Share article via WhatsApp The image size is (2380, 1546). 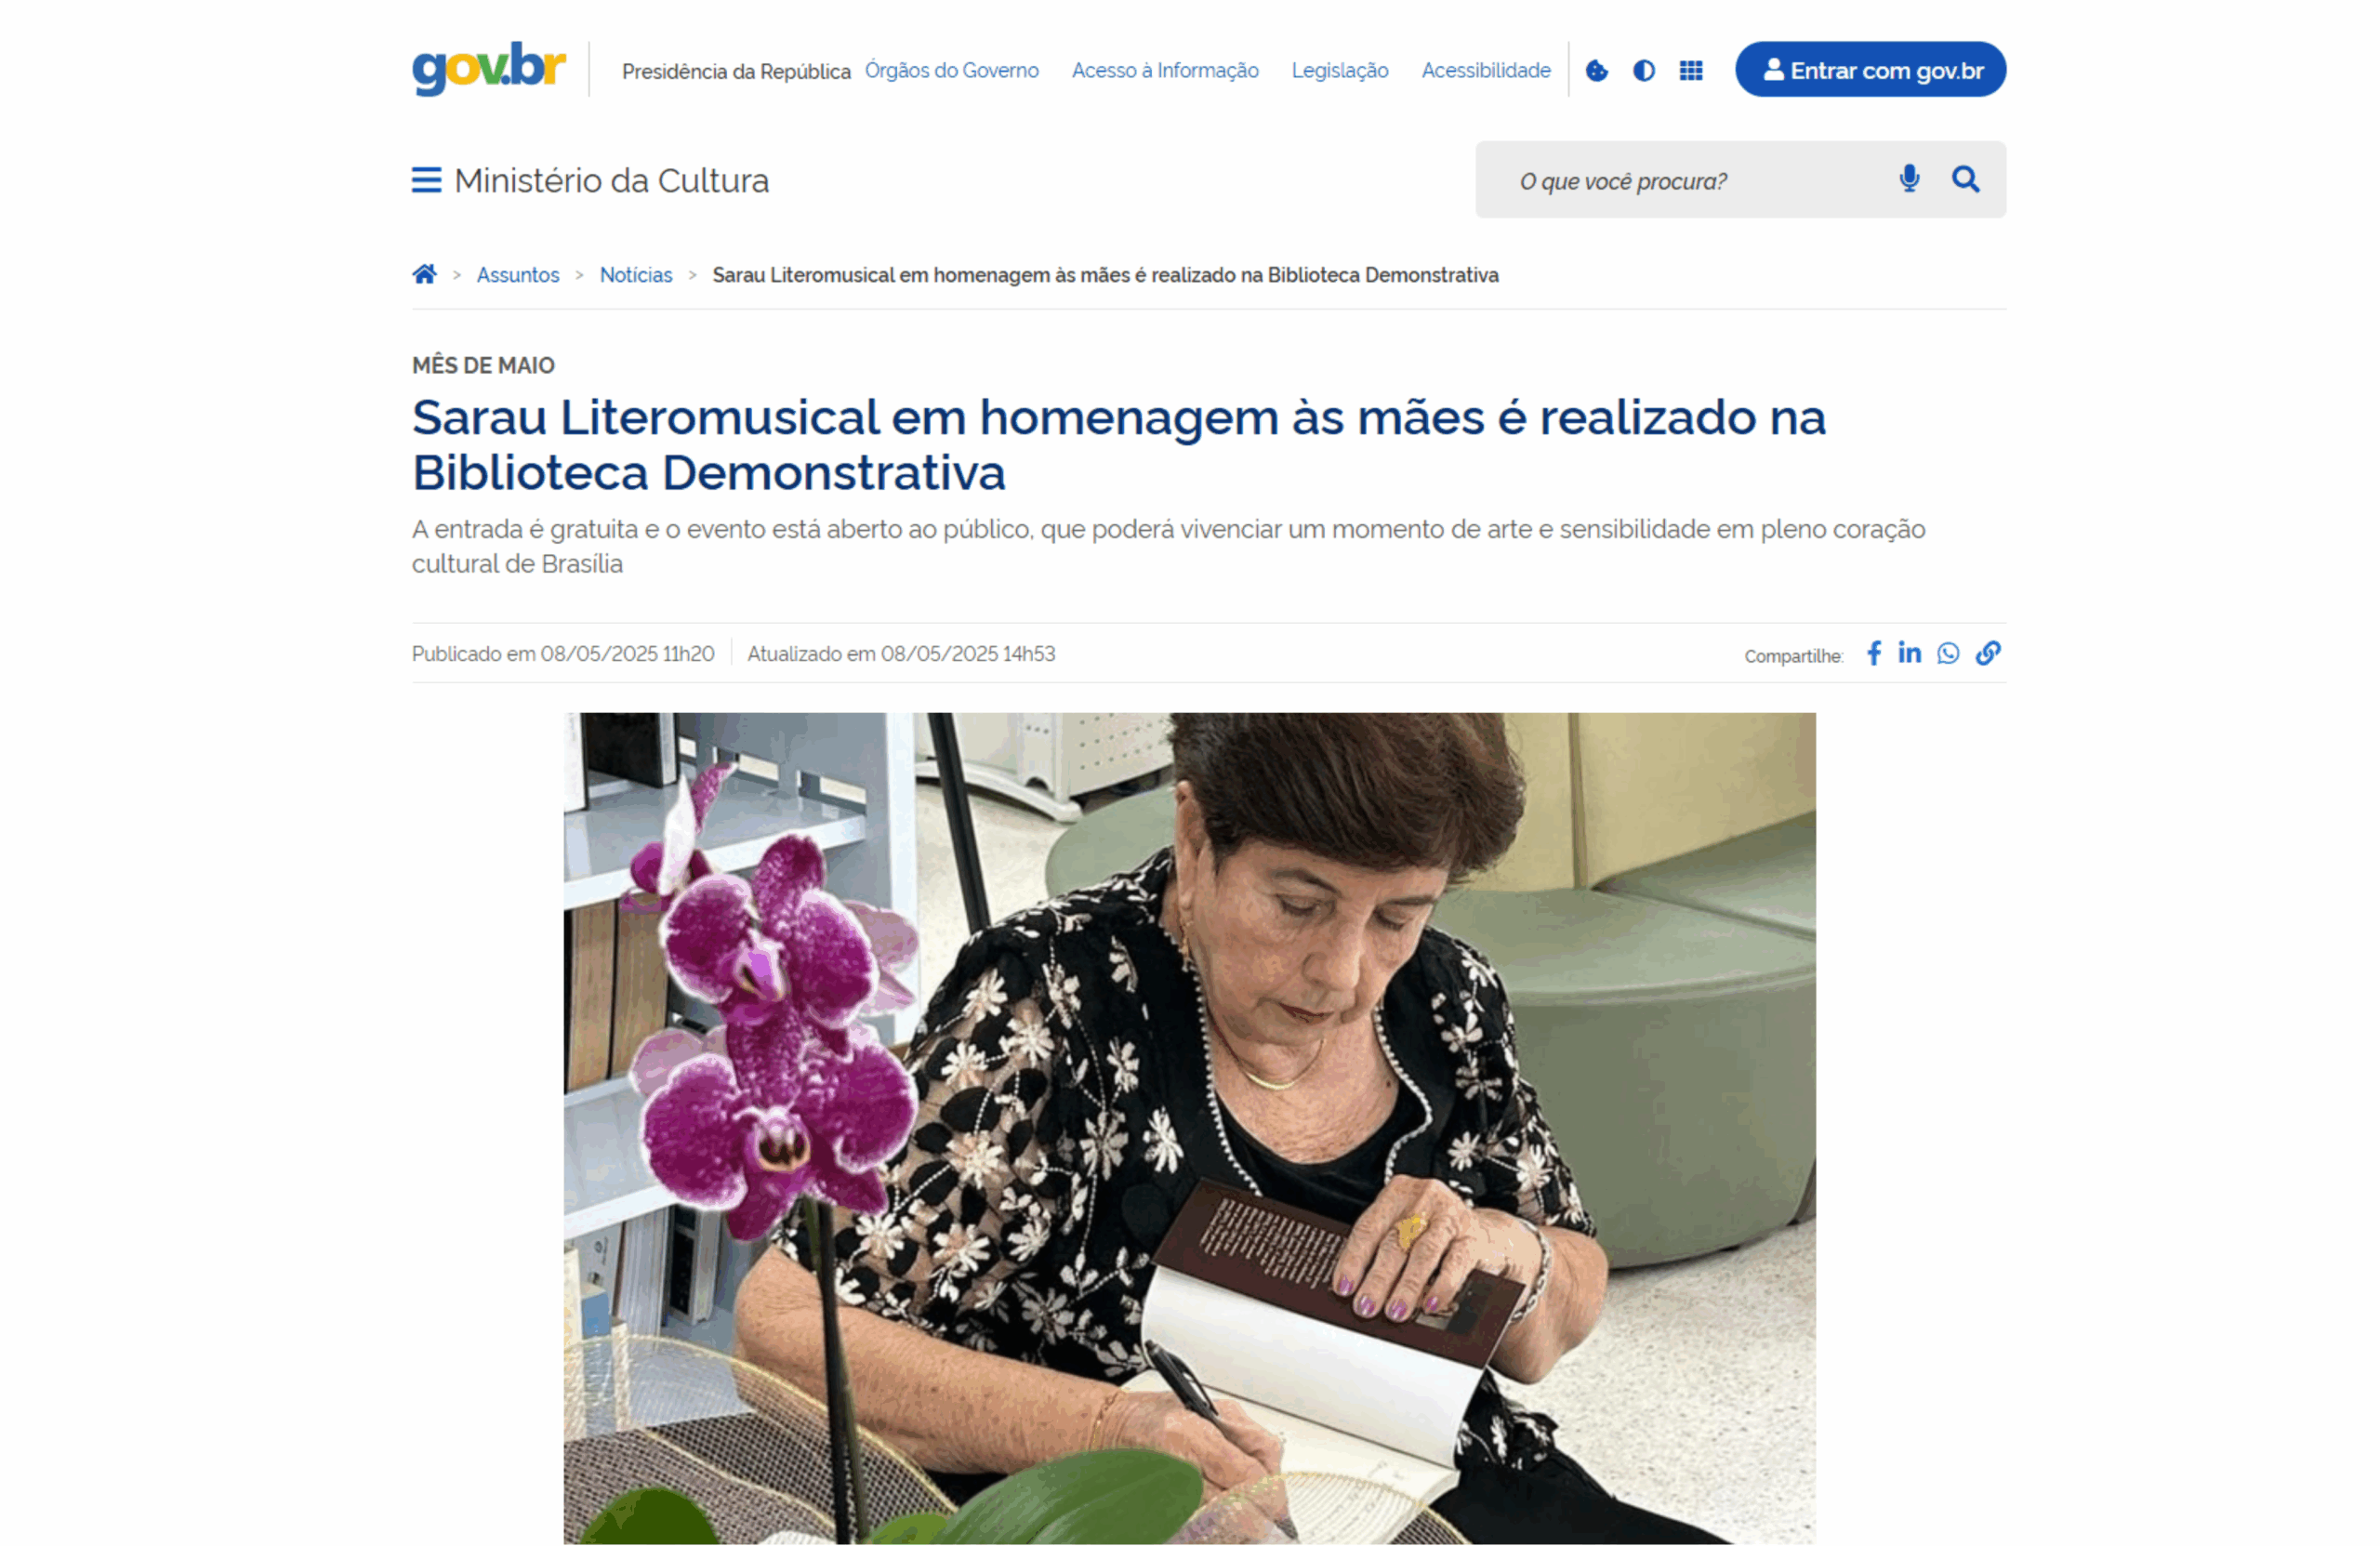point(1948,653)
